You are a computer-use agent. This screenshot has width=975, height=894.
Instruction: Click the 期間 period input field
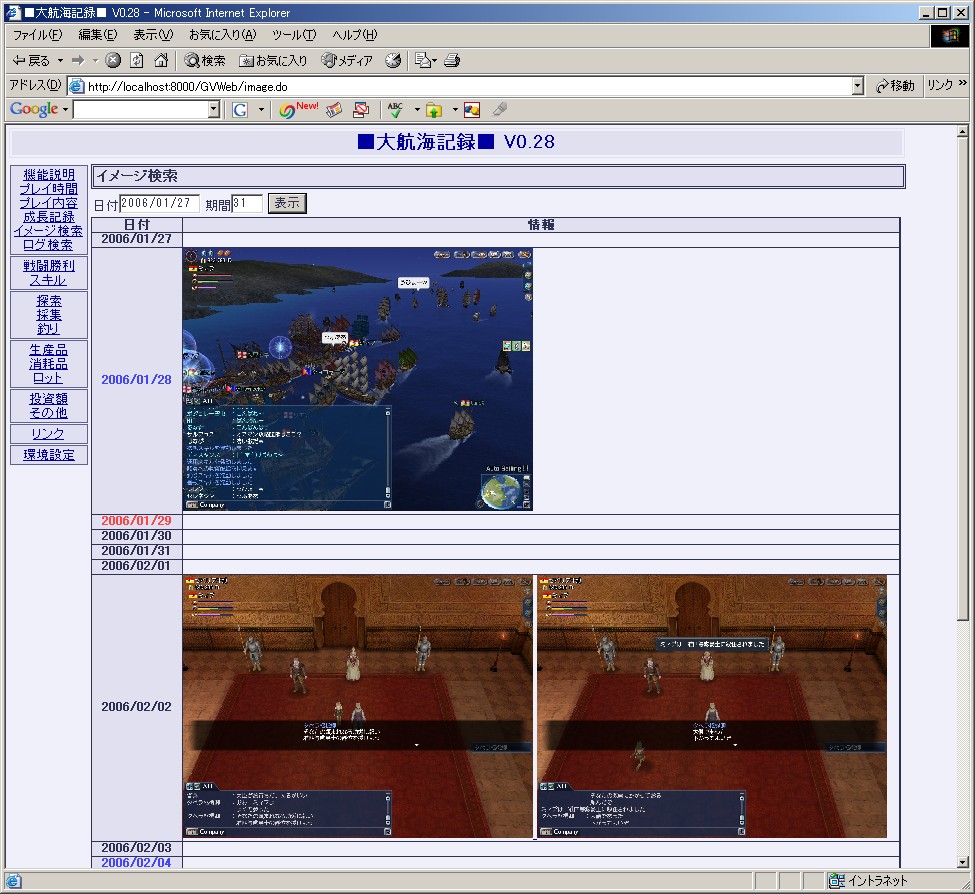tap(247, 203)
